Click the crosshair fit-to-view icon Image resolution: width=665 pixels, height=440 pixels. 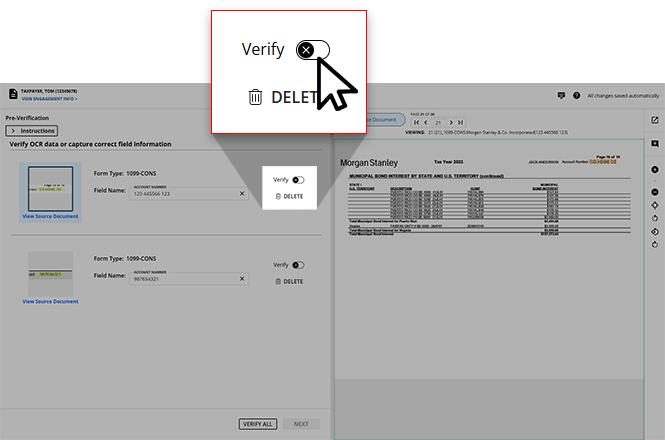coord(655,205)
